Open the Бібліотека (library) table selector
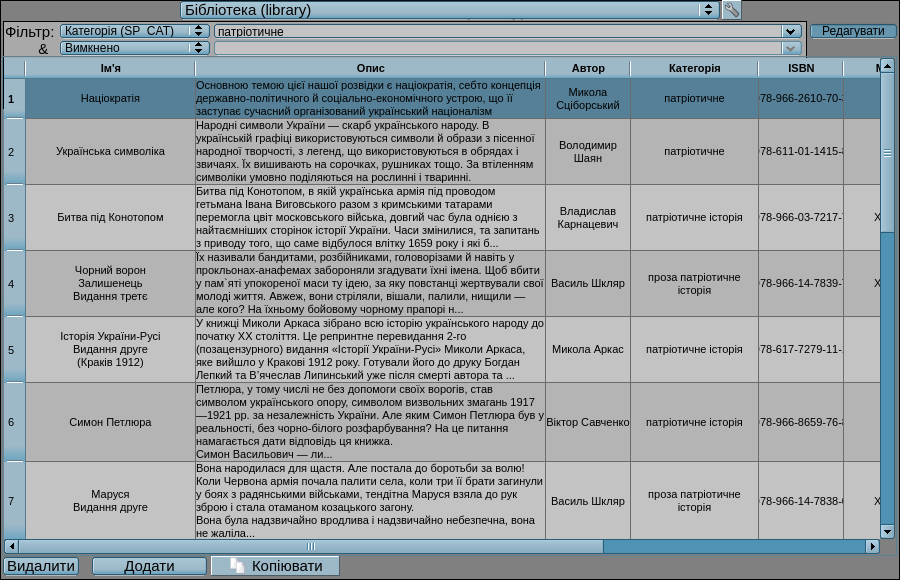900x580 pixels. (x=450, y=10)
